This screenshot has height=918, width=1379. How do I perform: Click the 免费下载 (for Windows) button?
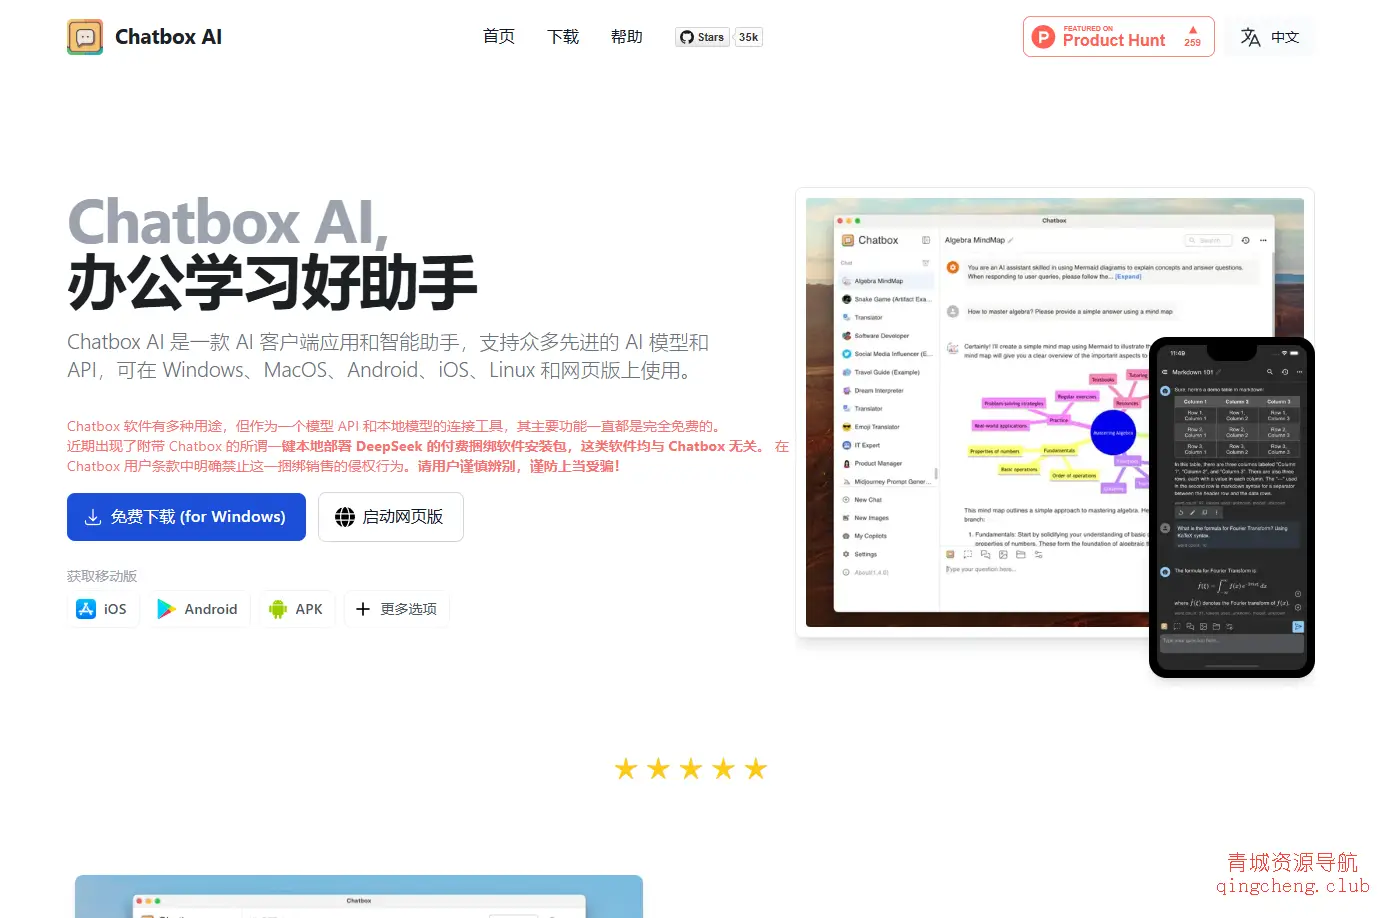coord(186,517)
